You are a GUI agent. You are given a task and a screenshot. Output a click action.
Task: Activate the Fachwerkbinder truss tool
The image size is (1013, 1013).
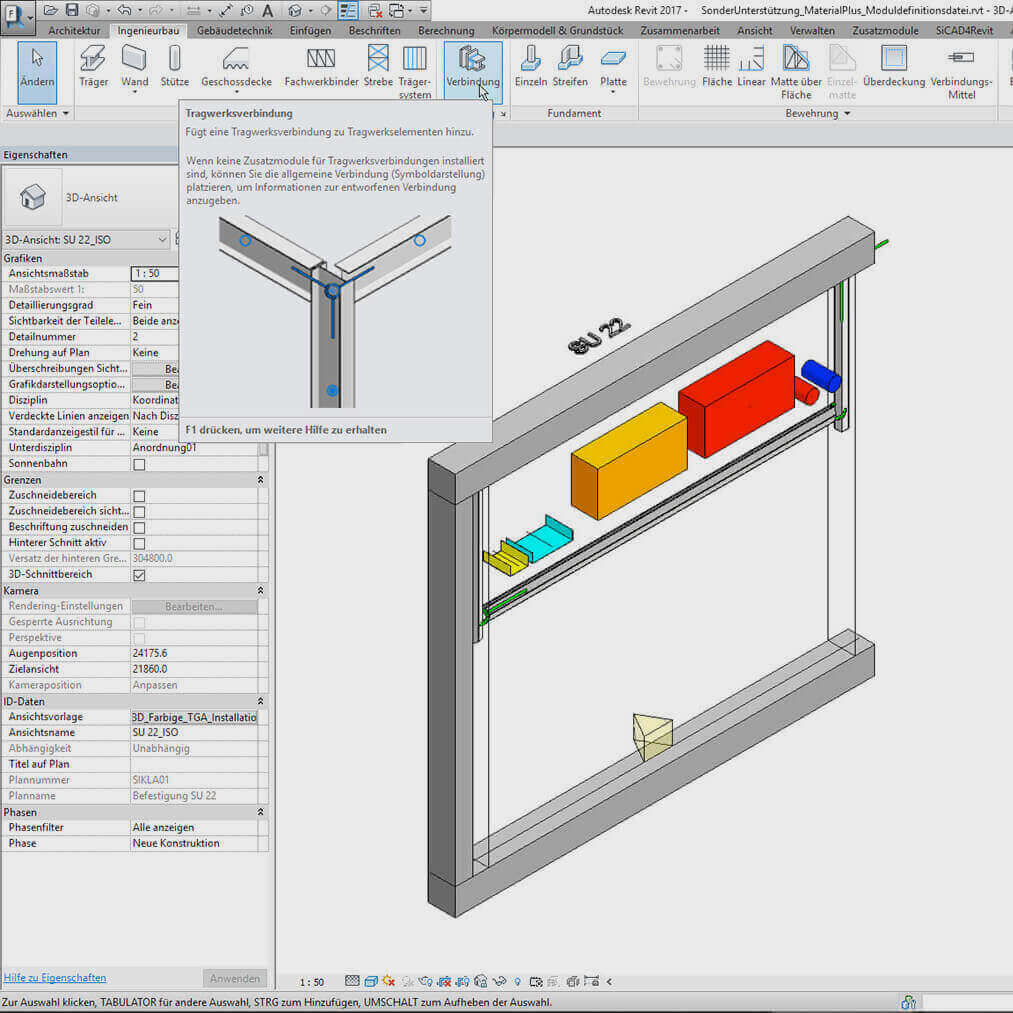coord(321,66)
